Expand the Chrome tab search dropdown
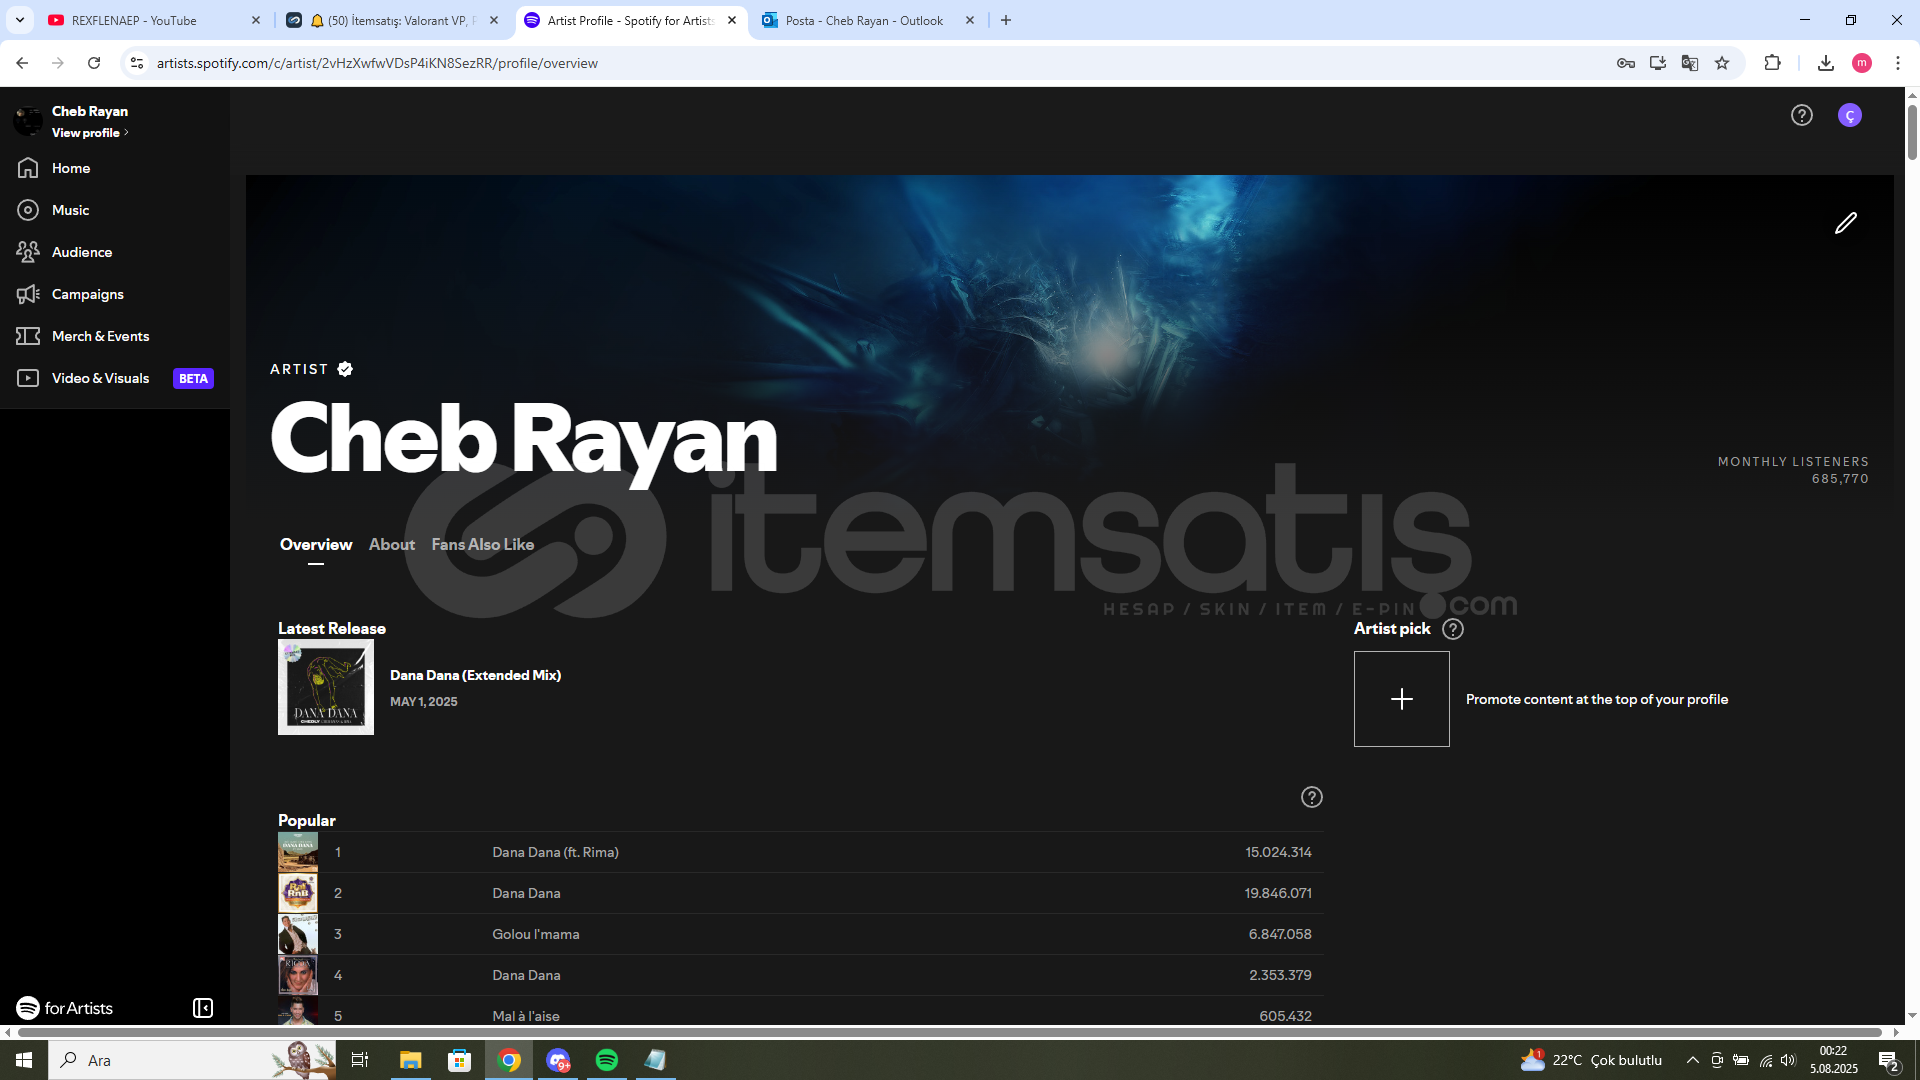This screenshot has height=1080, width=1920. (x=20, y=20)
